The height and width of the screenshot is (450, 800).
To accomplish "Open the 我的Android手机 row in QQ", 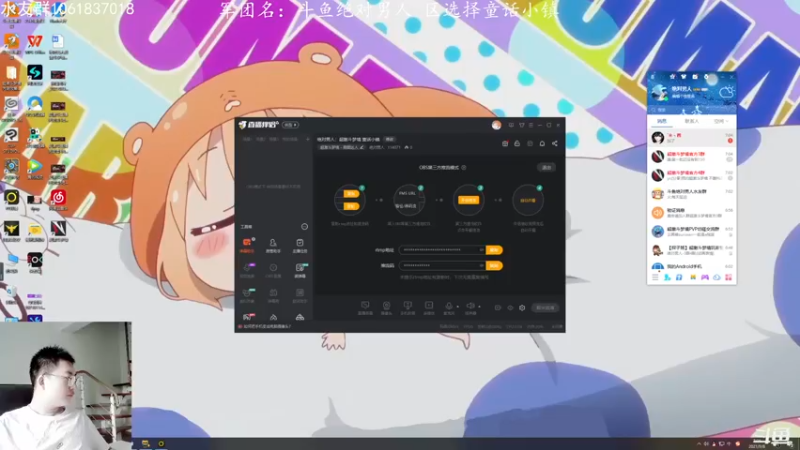I will coord(691,266).
